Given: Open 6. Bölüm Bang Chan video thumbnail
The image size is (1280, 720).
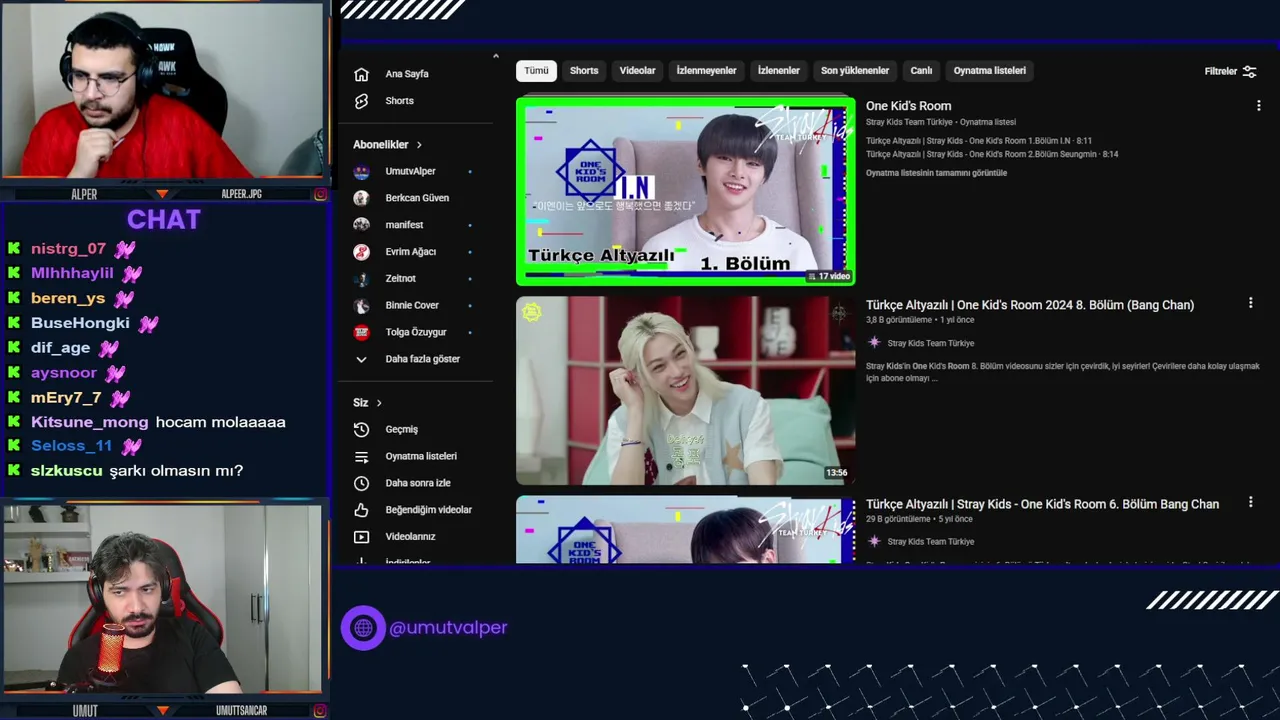Looking at the screenshot, I should (x=685, y=530).
